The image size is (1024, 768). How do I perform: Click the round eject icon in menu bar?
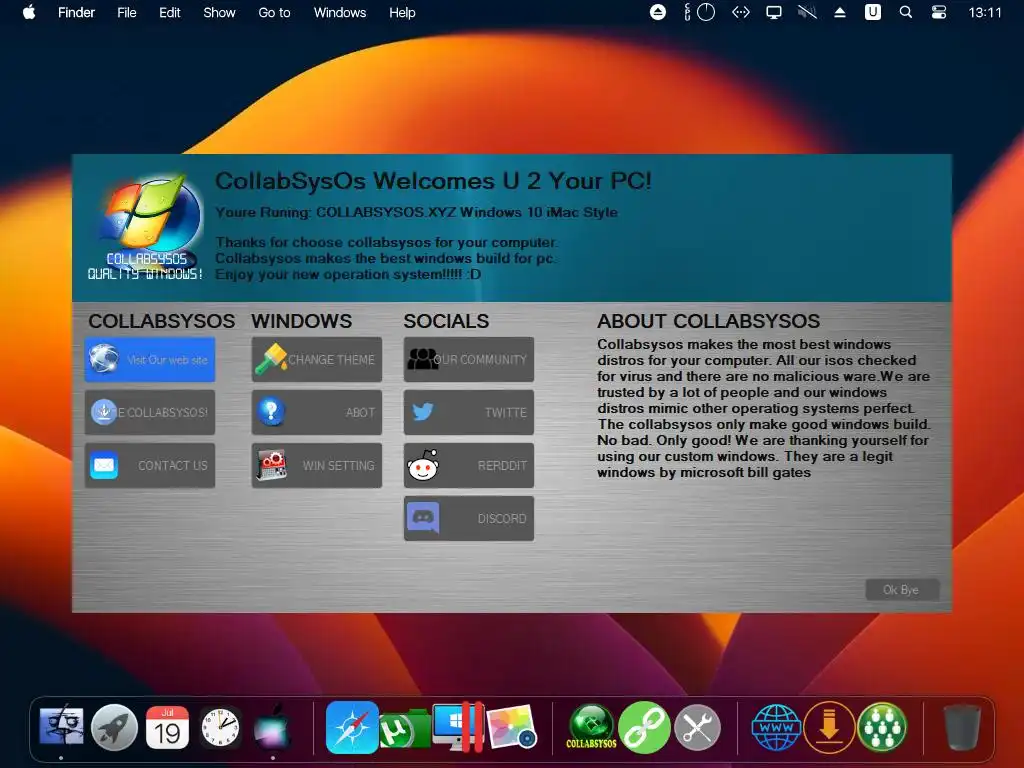(x=658, y=12)
